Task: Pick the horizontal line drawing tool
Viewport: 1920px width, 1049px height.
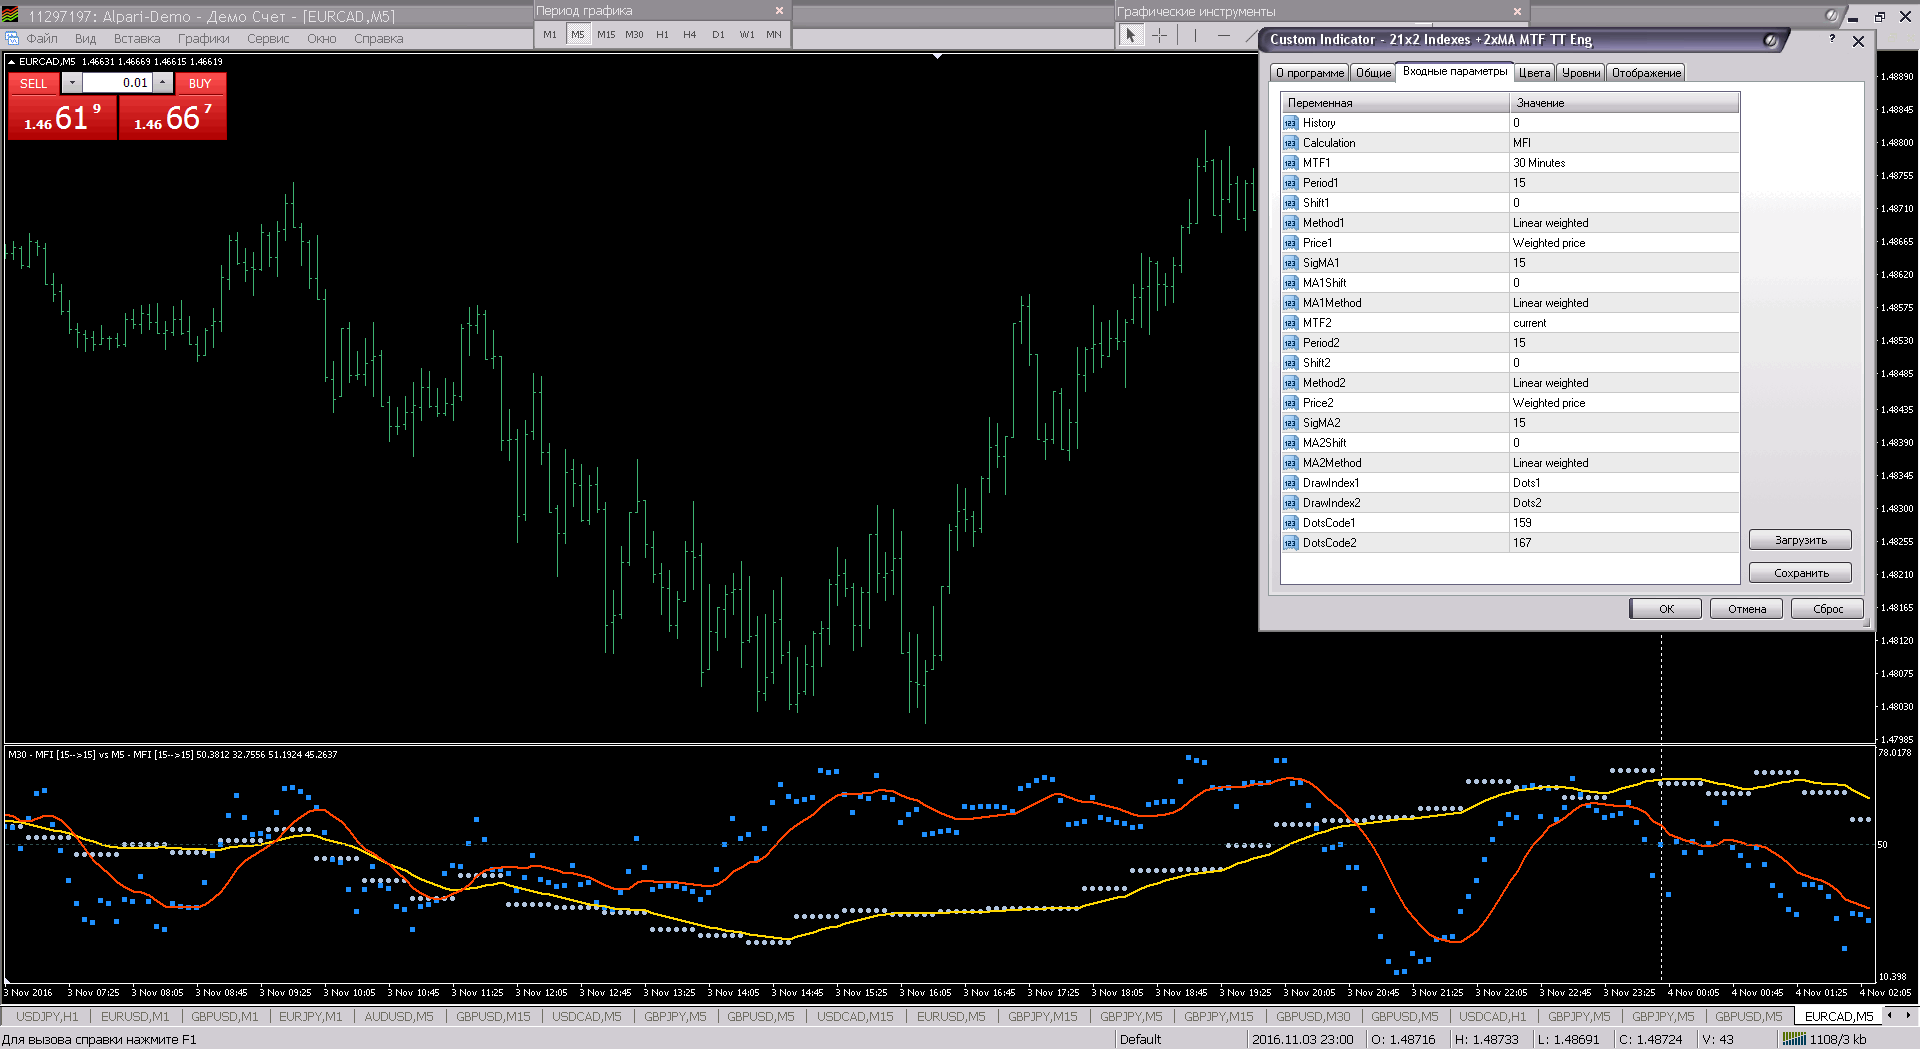Action: coord(1224,35)
